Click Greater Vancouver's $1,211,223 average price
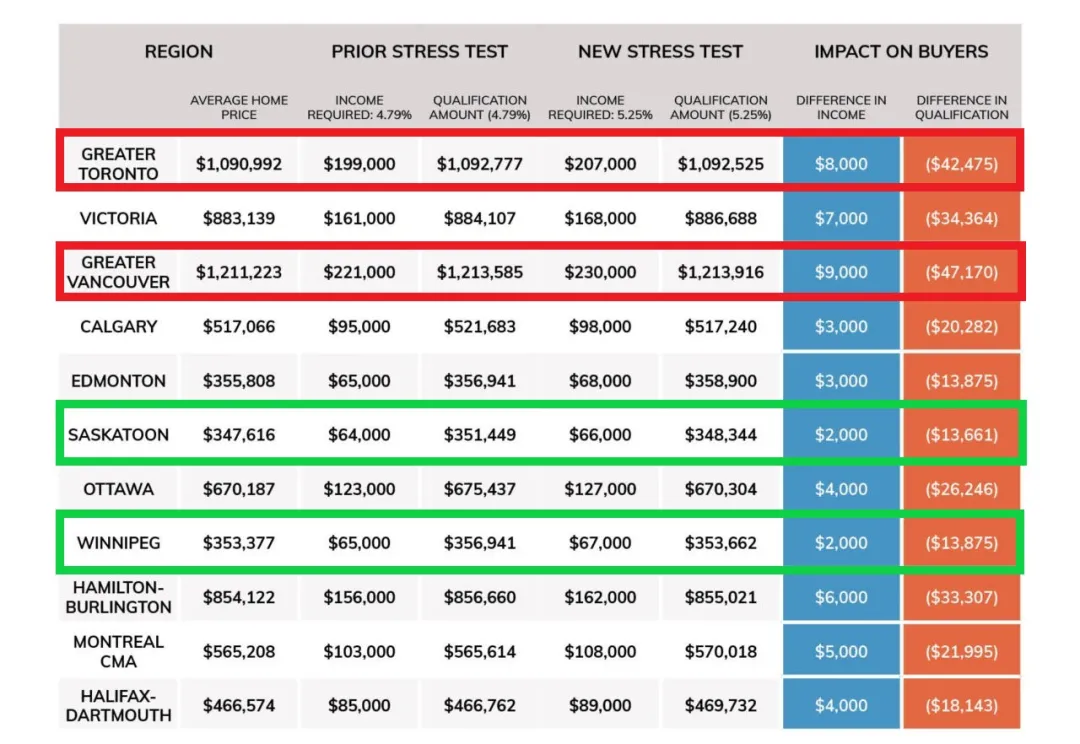Viewport: 1080px width, 744px height. click(x=239, y=272)
